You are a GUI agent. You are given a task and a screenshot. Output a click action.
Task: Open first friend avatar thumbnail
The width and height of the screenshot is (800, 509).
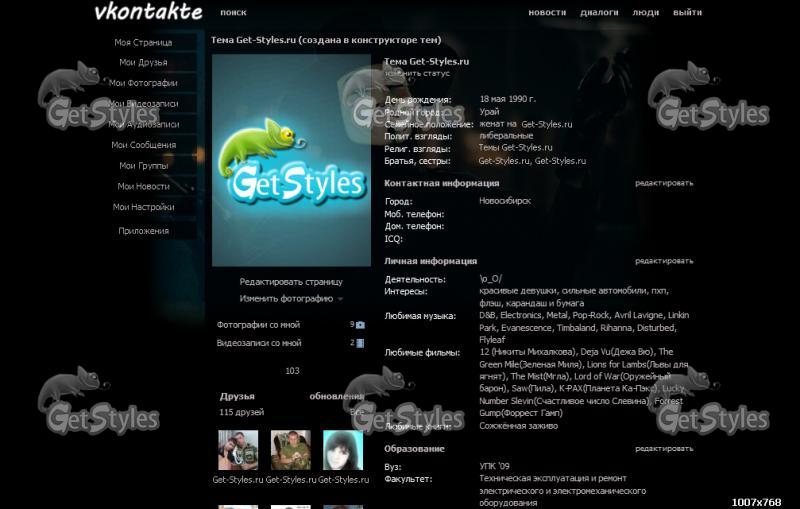[238, 450]
